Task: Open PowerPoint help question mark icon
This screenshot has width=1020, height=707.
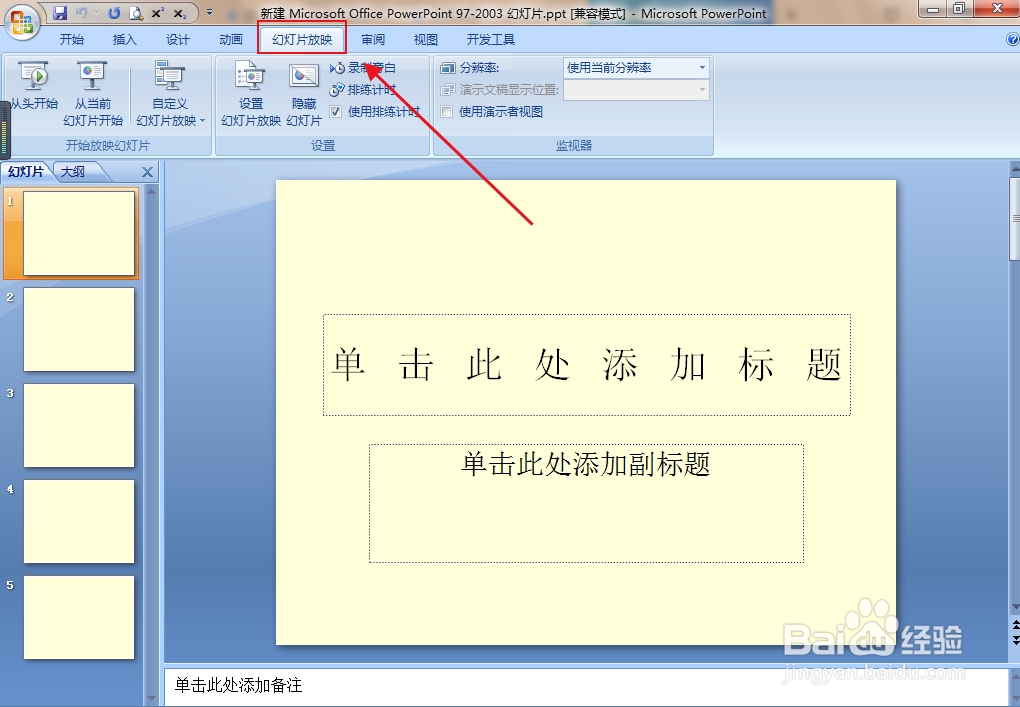Action: pos(1012,40)
